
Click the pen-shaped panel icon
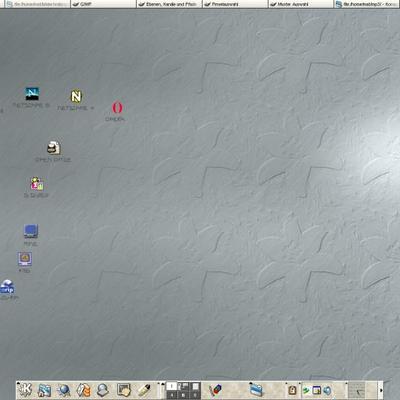(x=144, y=390)
